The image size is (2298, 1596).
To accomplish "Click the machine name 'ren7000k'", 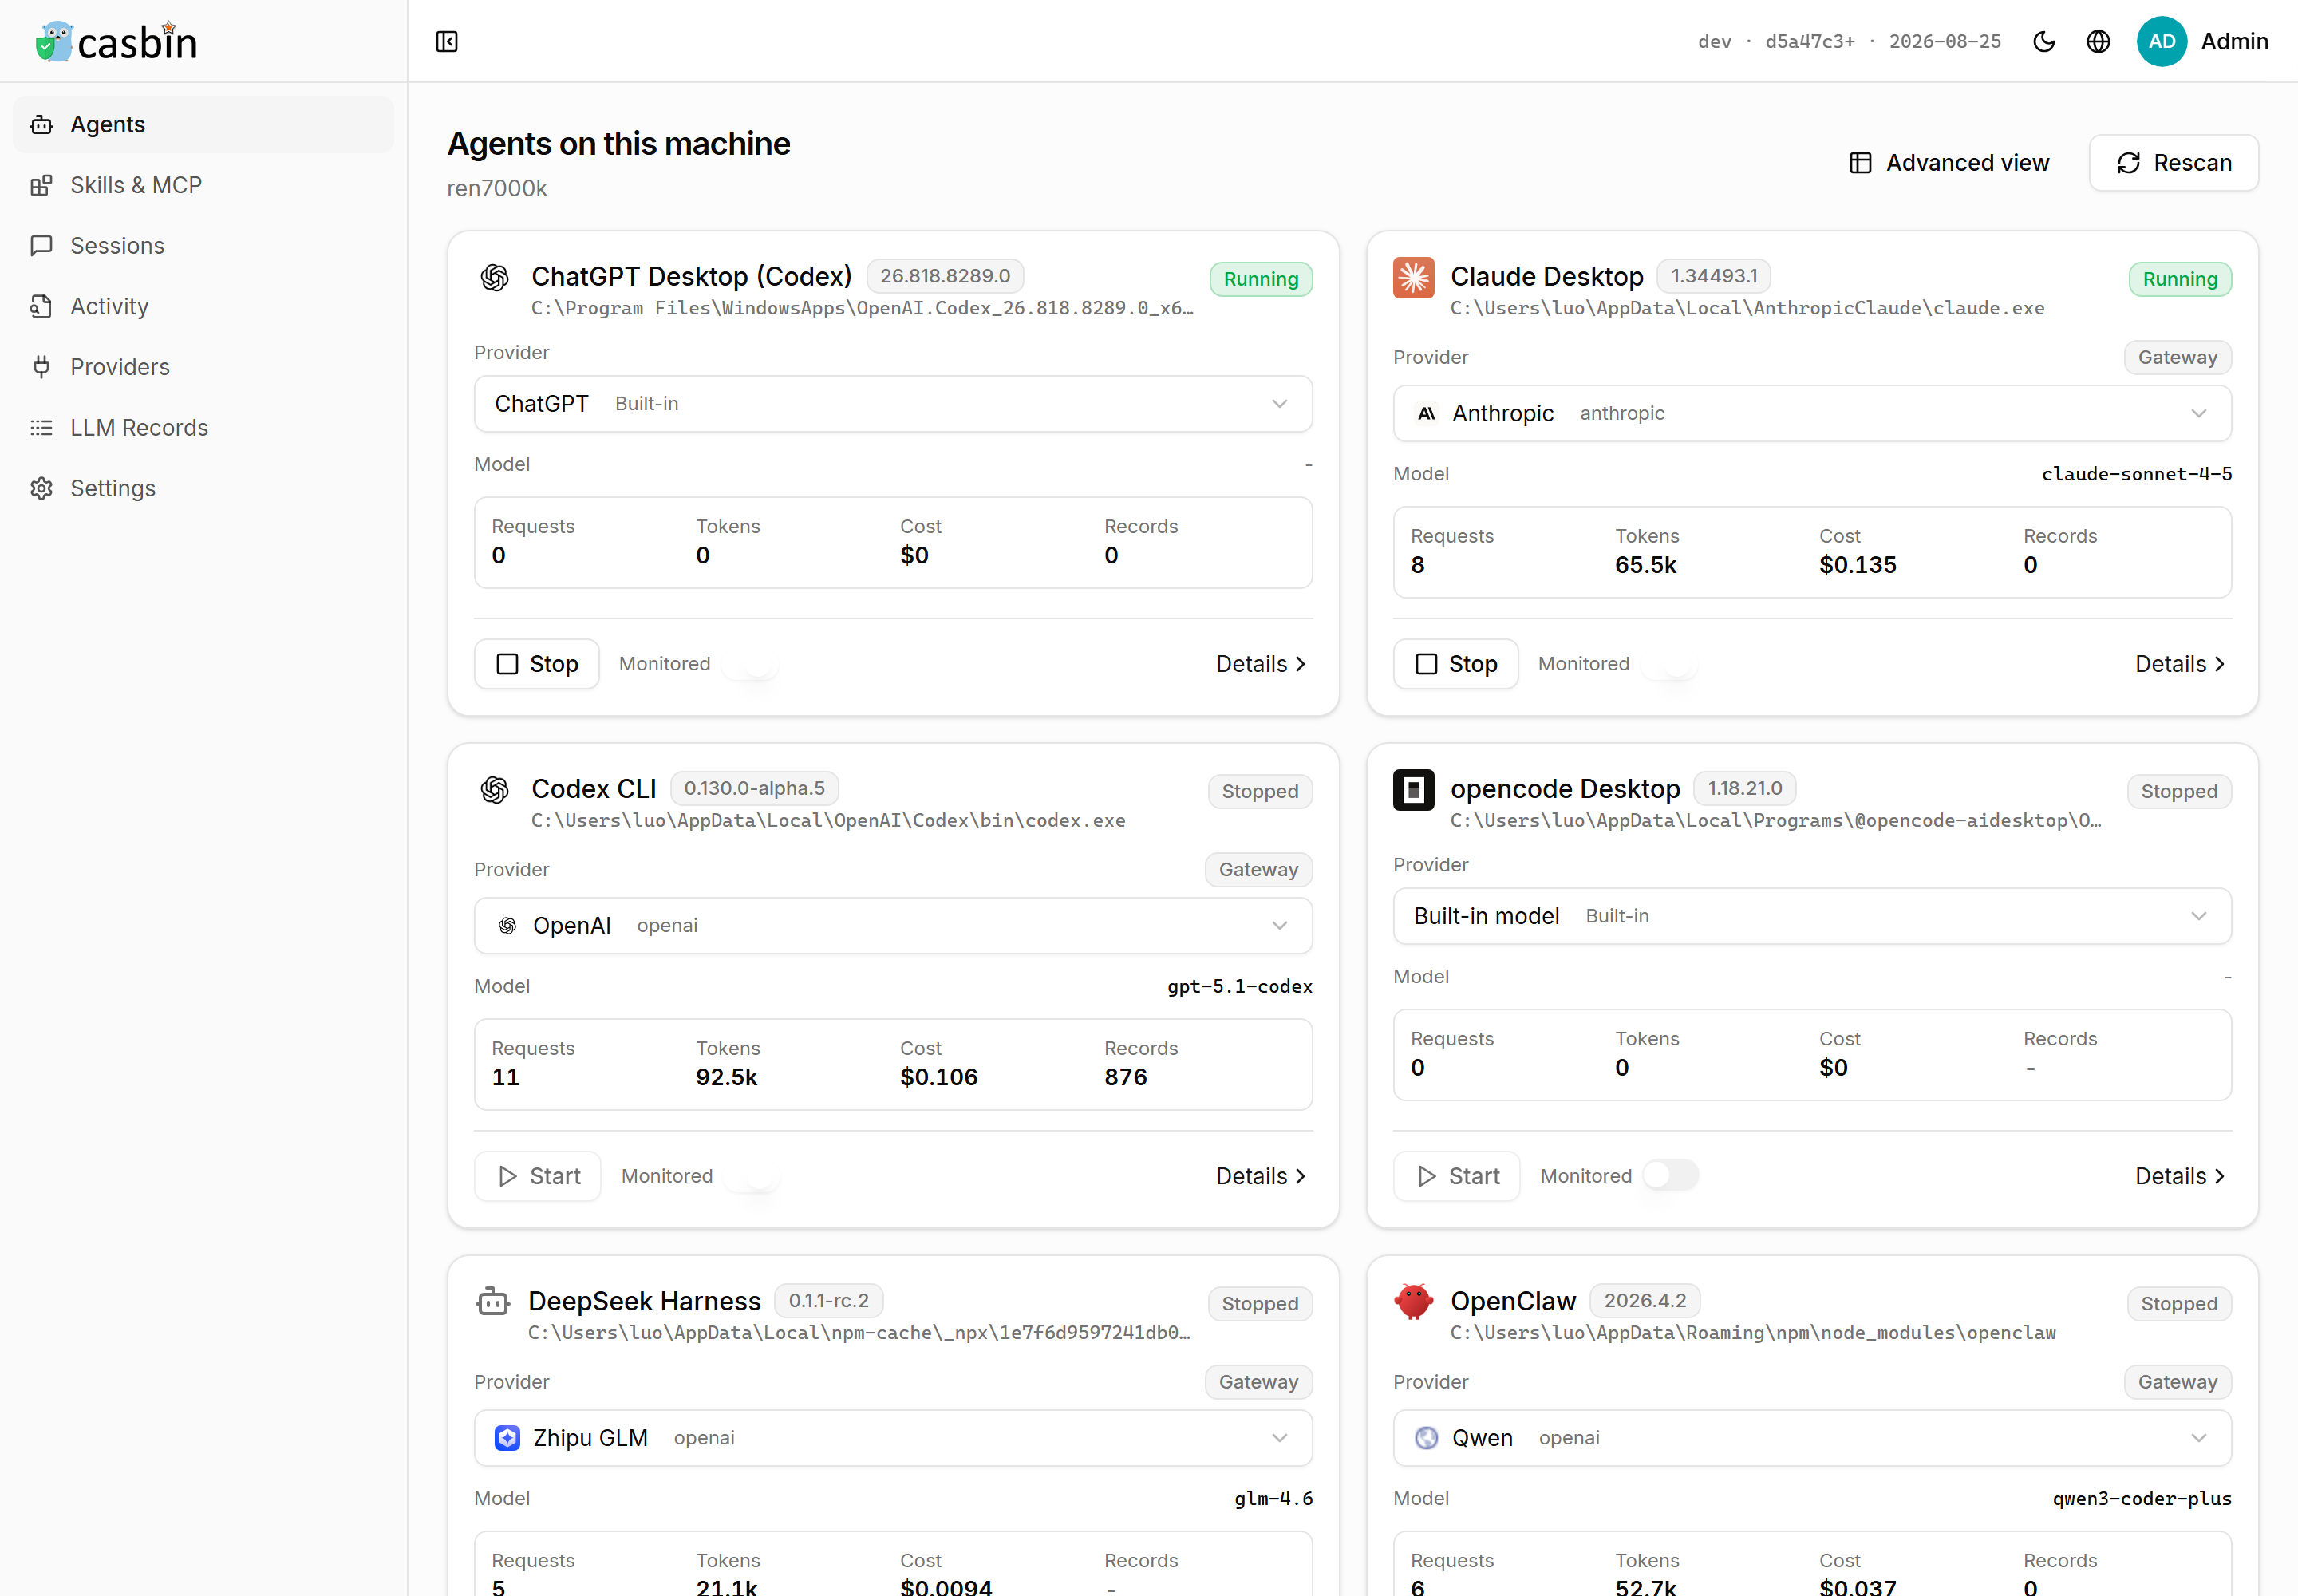I will pyautogui.click(x=497, y=189).
